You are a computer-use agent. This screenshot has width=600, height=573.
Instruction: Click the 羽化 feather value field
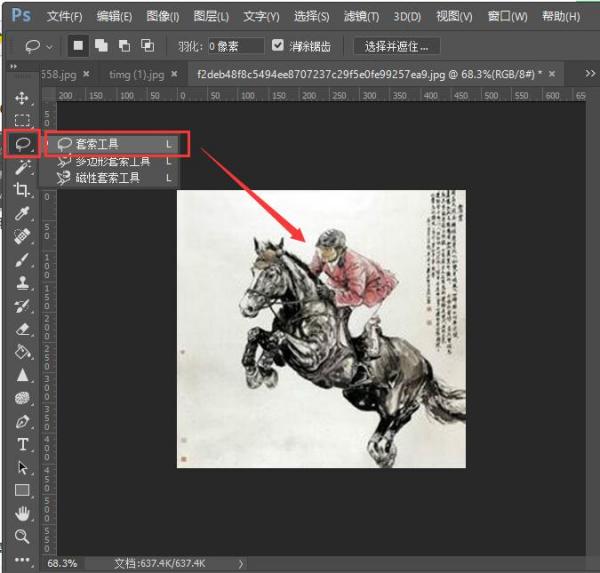pyautogui.click(x=236, y=46)
